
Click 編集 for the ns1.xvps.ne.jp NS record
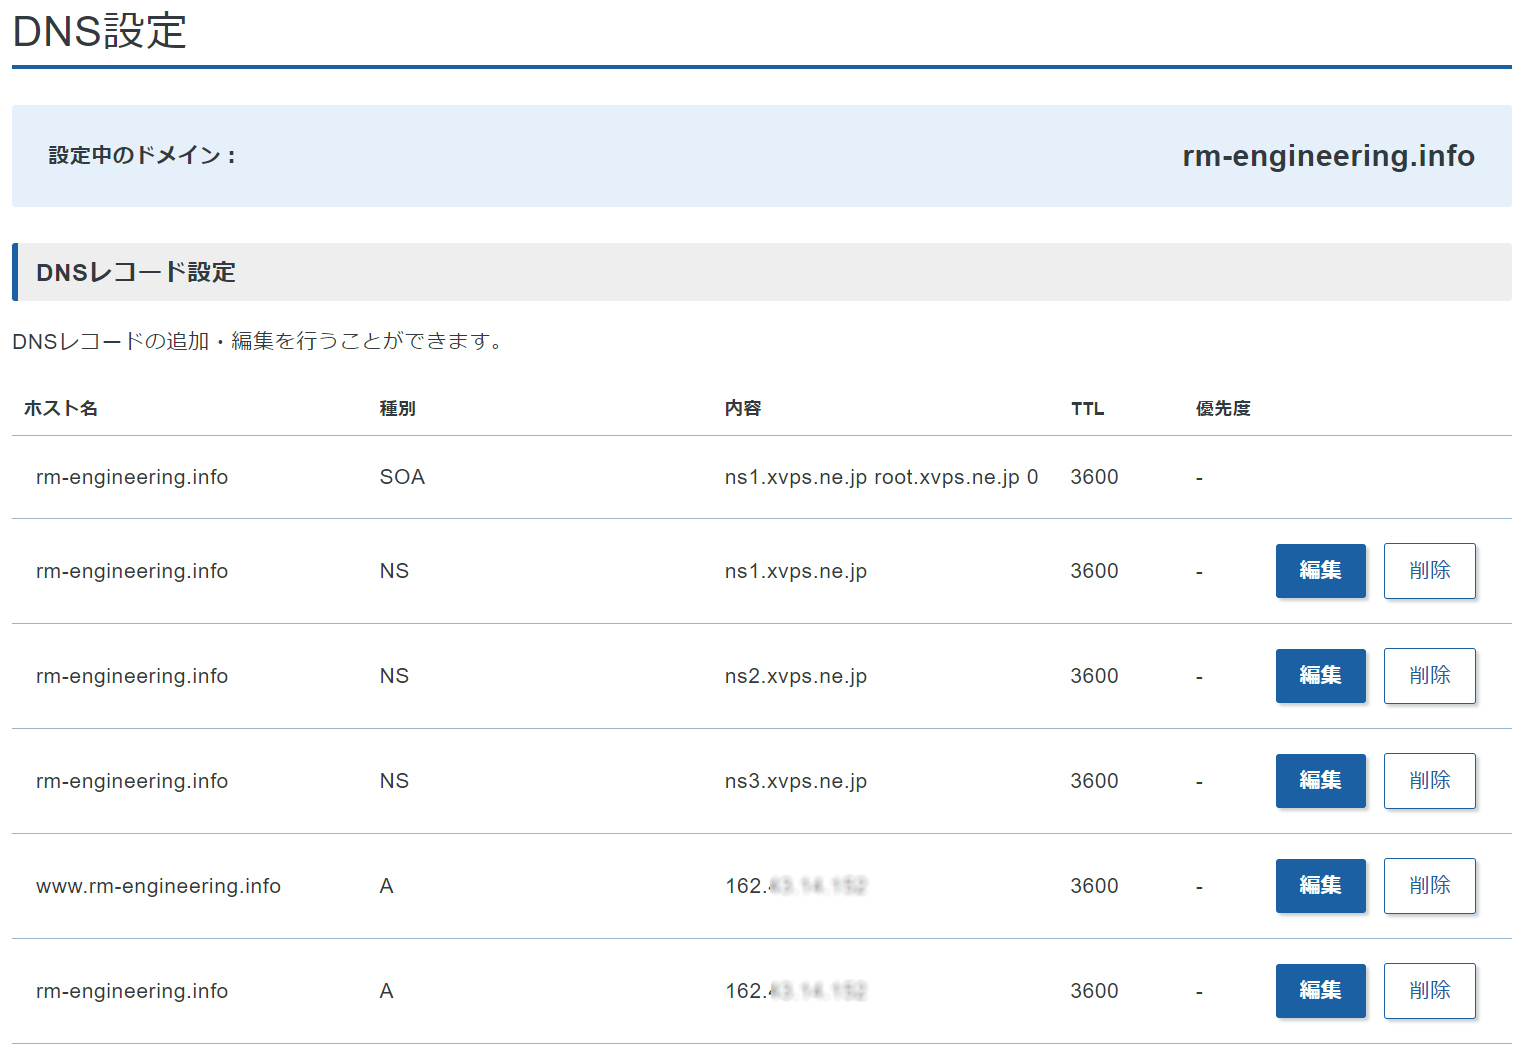1320,571
